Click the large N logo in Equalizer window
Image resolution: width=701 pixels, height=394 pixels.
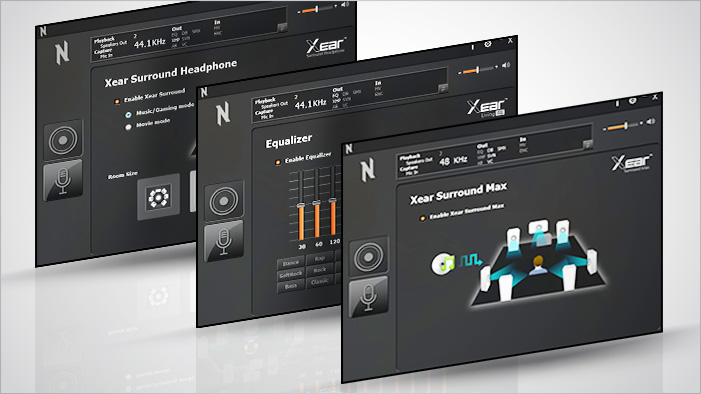[x=223, y=113]
